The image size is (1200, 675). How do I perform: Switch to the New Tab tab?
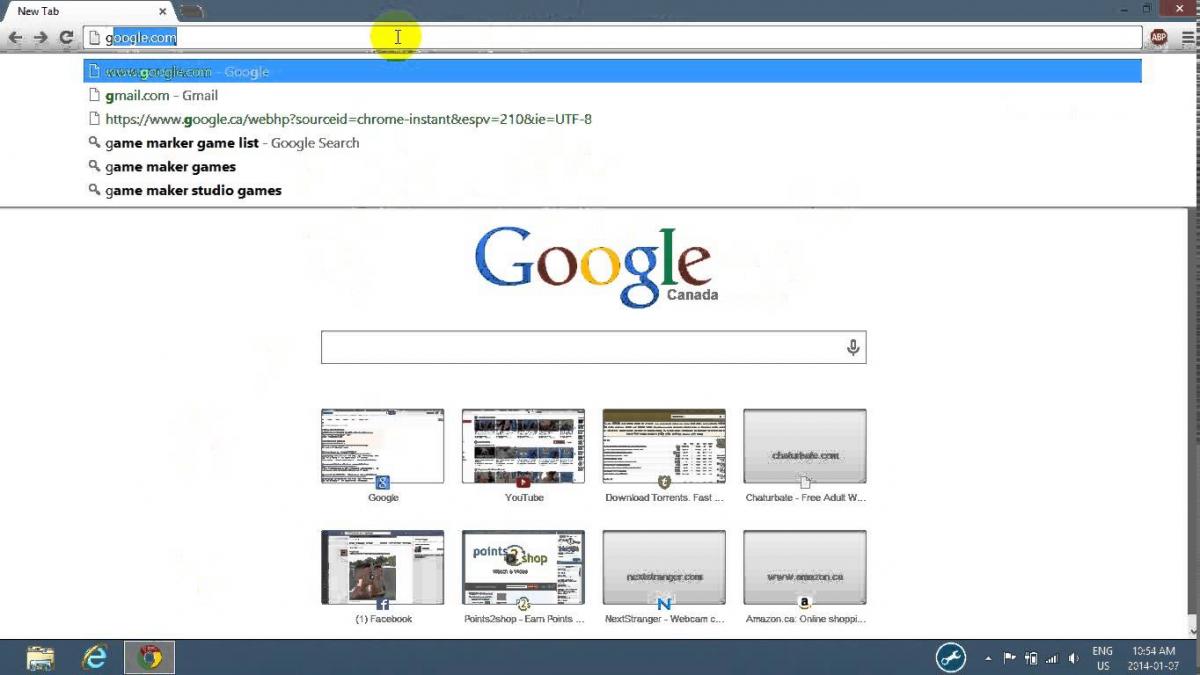point(60,11)
